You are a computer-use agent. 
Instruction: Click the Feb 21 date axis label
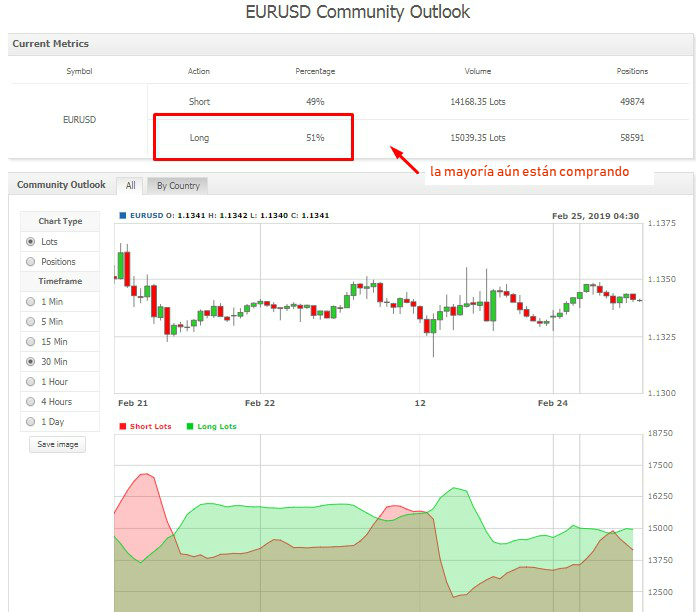pos(133,403)
